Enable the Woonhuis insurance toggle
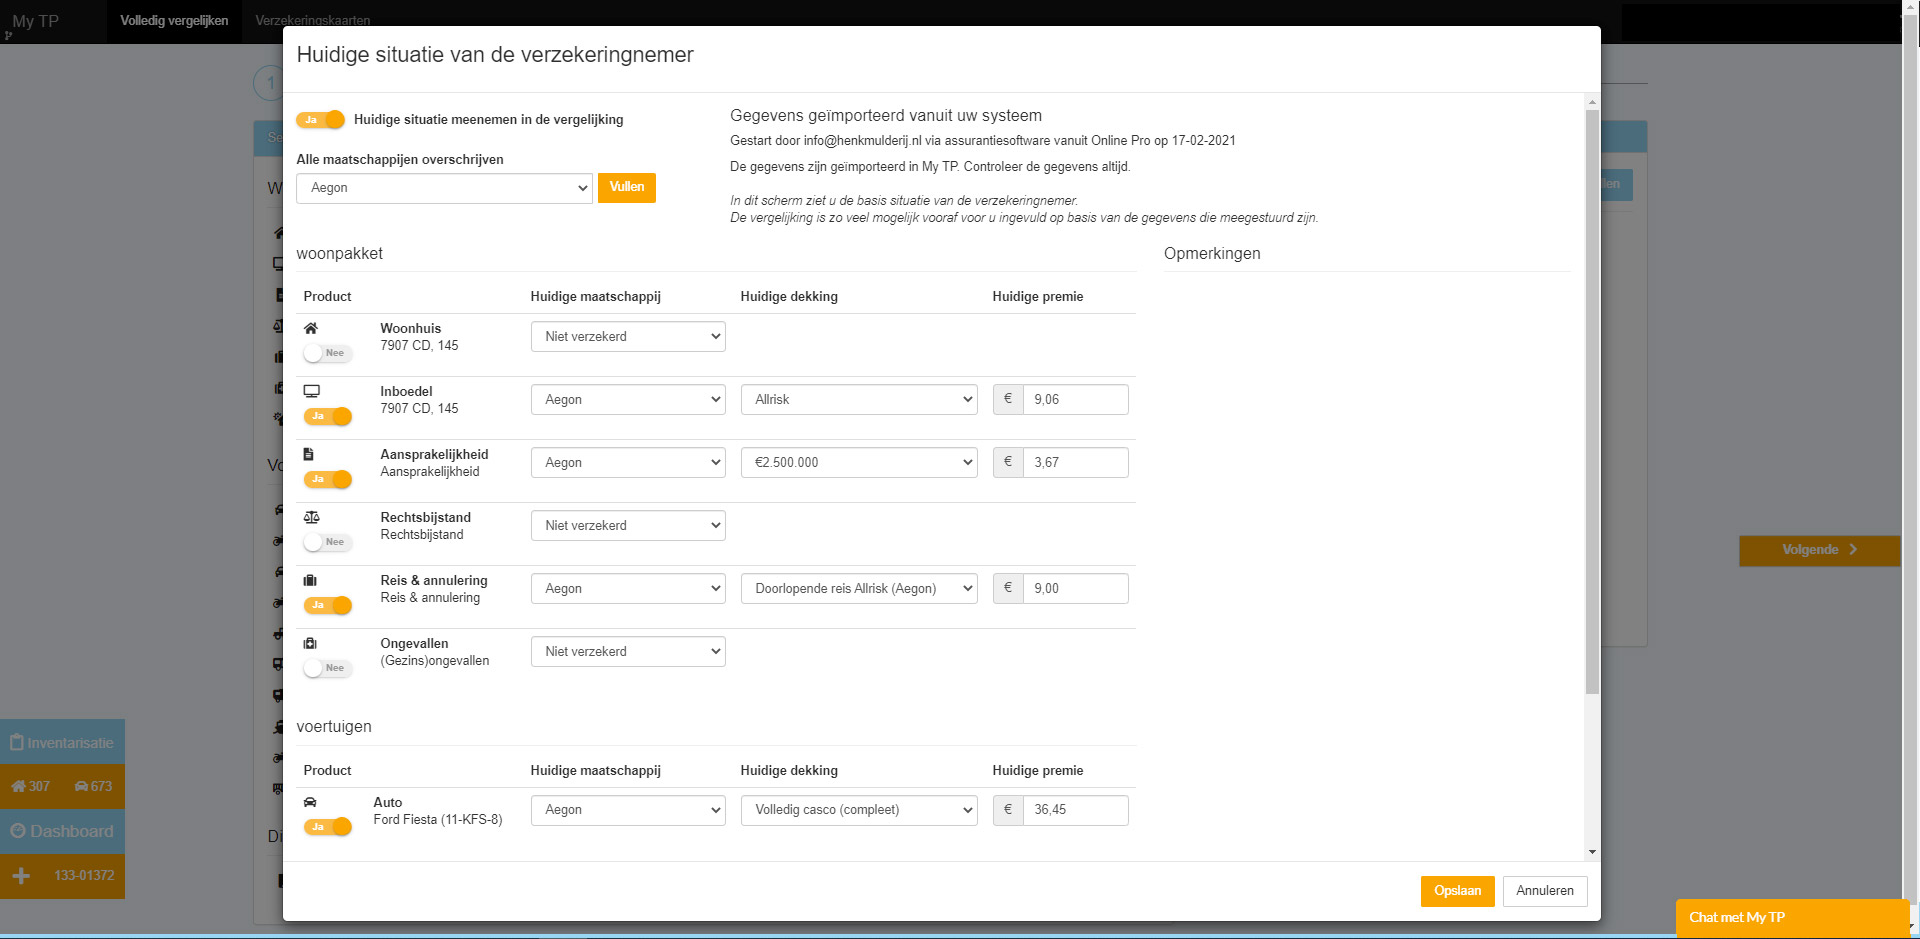Screen dimensions: 1920x939 pyautogui.click(x=328, y=353)
